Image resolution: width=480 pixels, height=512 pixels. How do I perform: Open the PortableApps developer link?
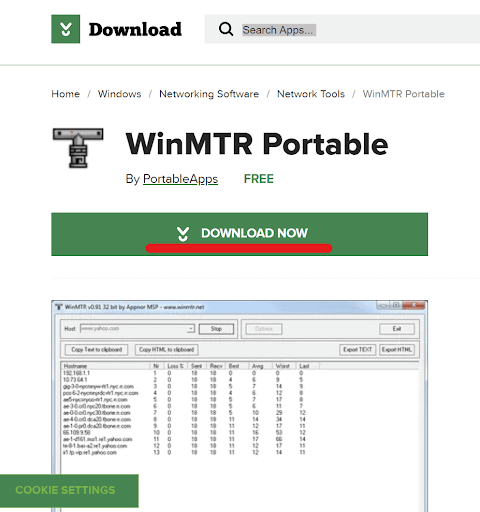pyautogui.click(x=180, y=179)
